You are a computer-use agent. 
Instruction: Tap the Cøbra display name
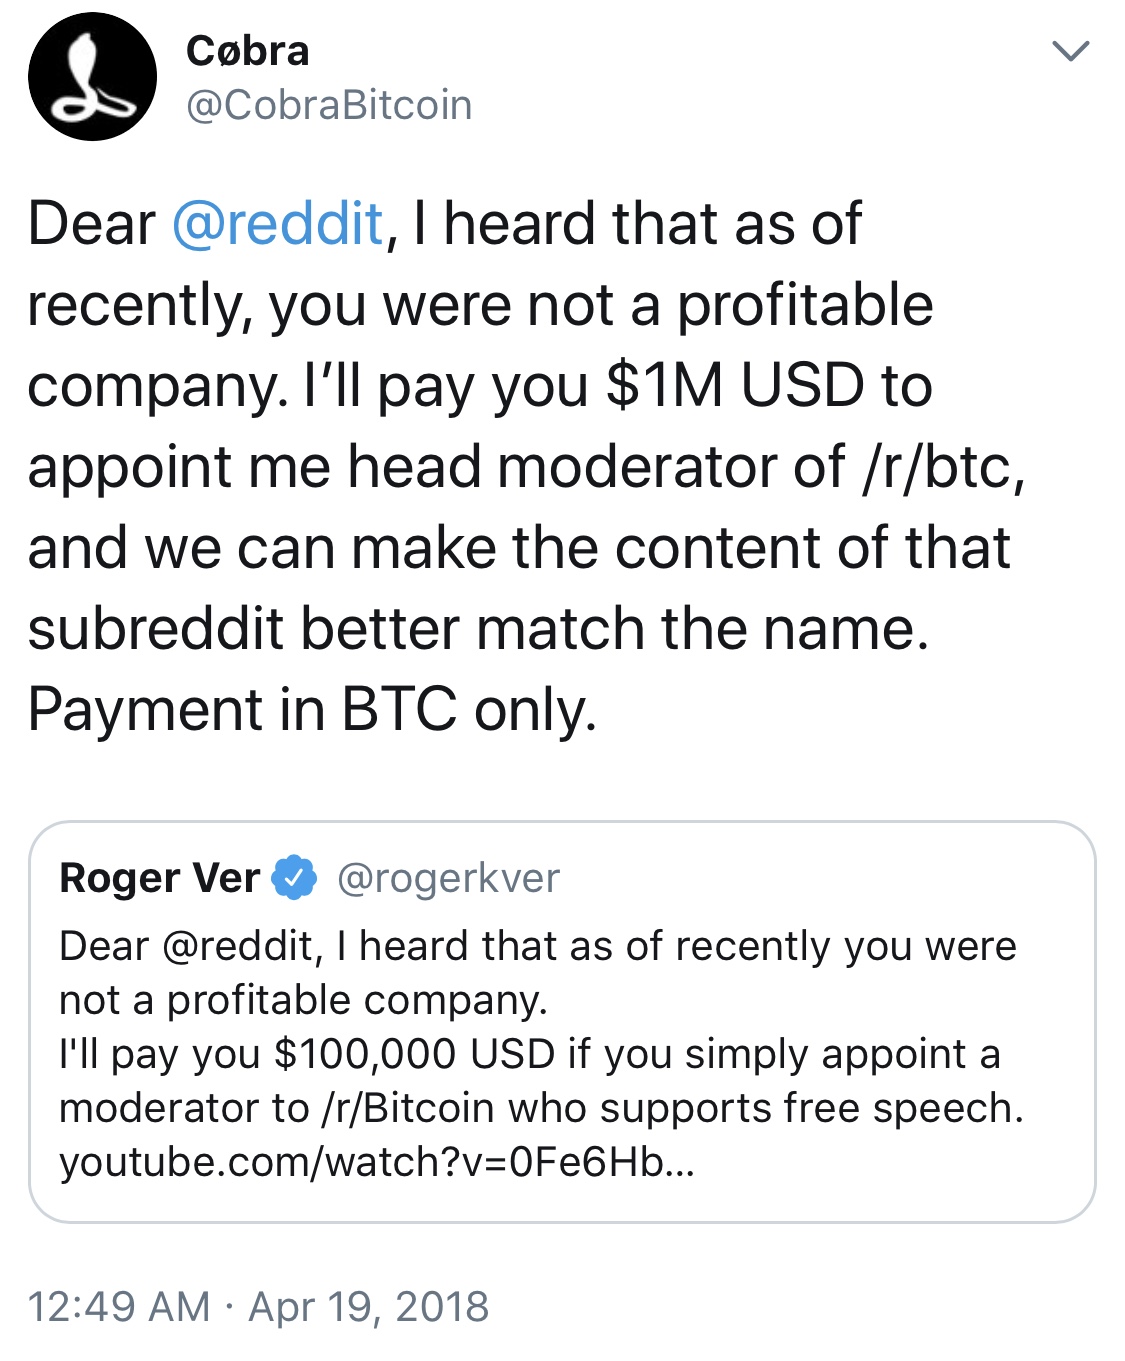pyautogui.click(x=248, y=51)
